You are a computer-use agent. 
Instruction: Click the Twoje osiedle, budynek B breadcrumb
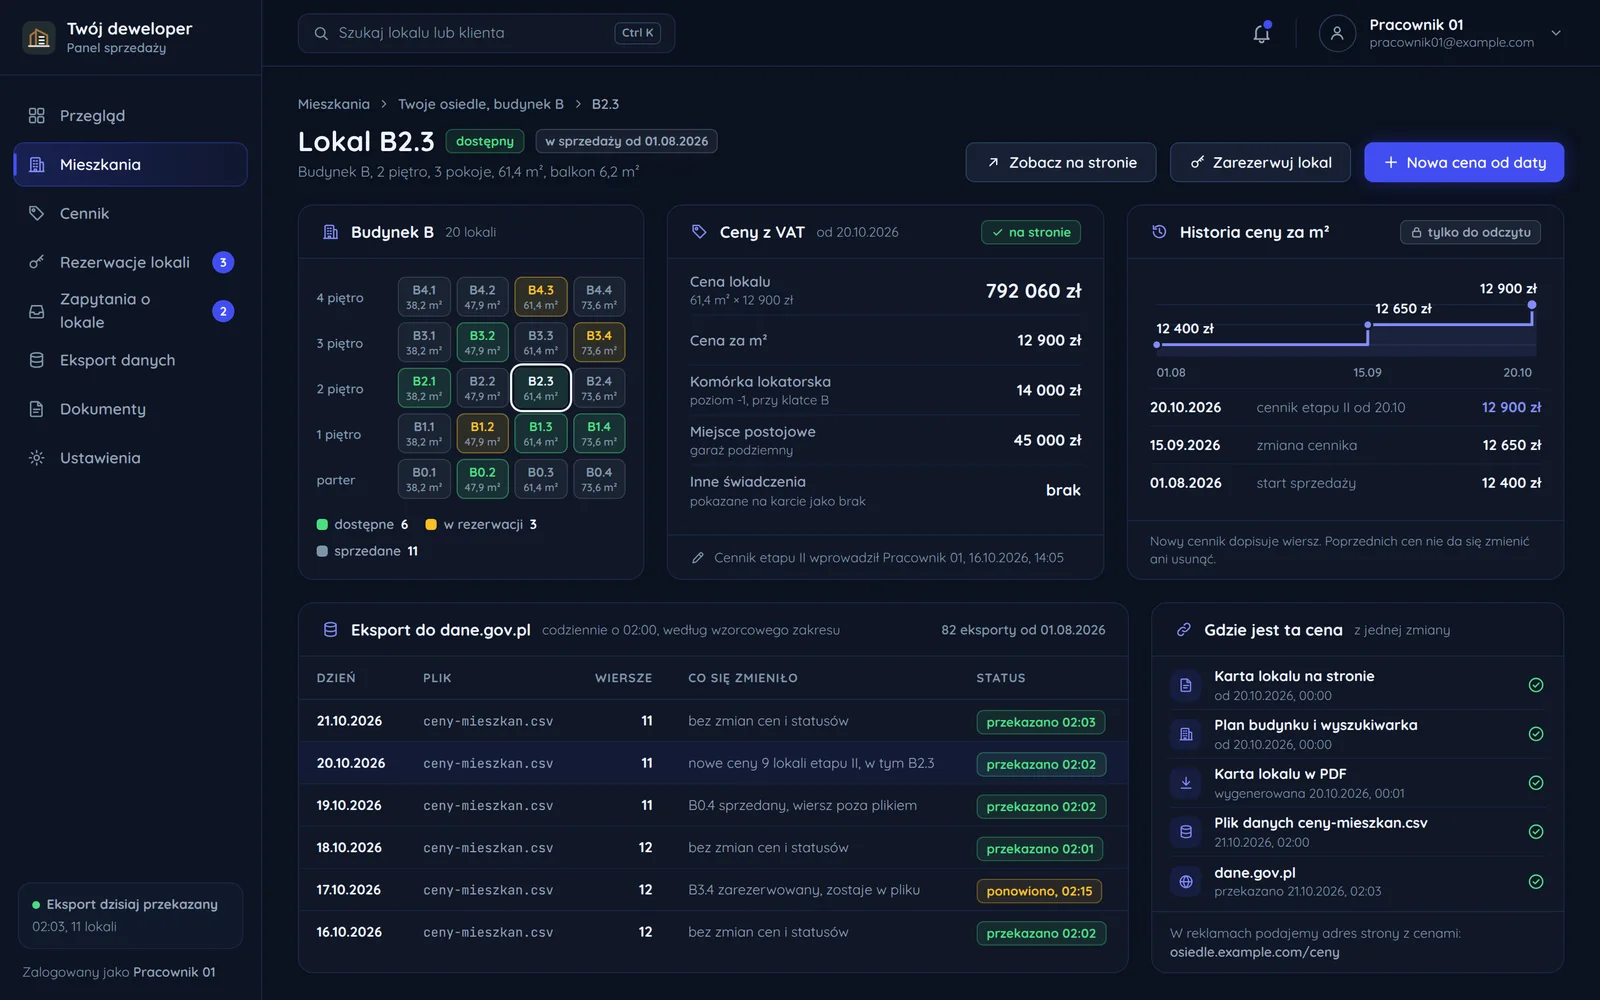coord(481,104)
